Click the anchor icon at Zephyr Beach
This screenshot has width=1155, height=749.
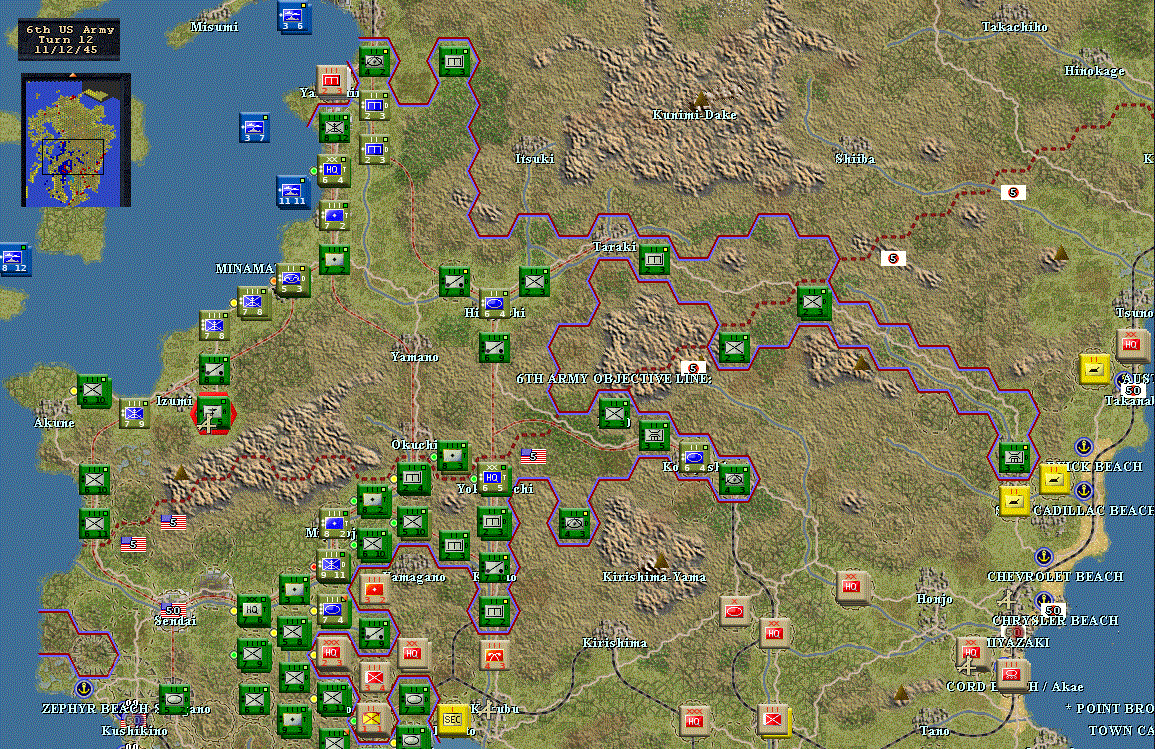pyautogui.click(x=84, y=689)
